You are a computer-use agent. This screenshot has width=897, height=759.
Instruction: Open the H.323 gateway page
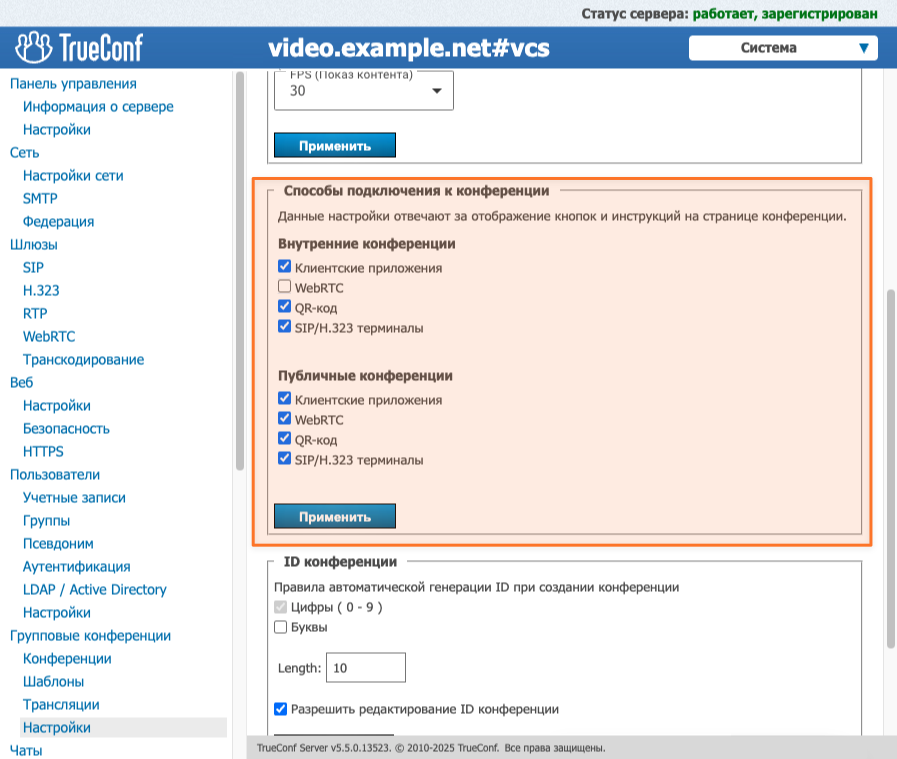(x=41, y=291)
